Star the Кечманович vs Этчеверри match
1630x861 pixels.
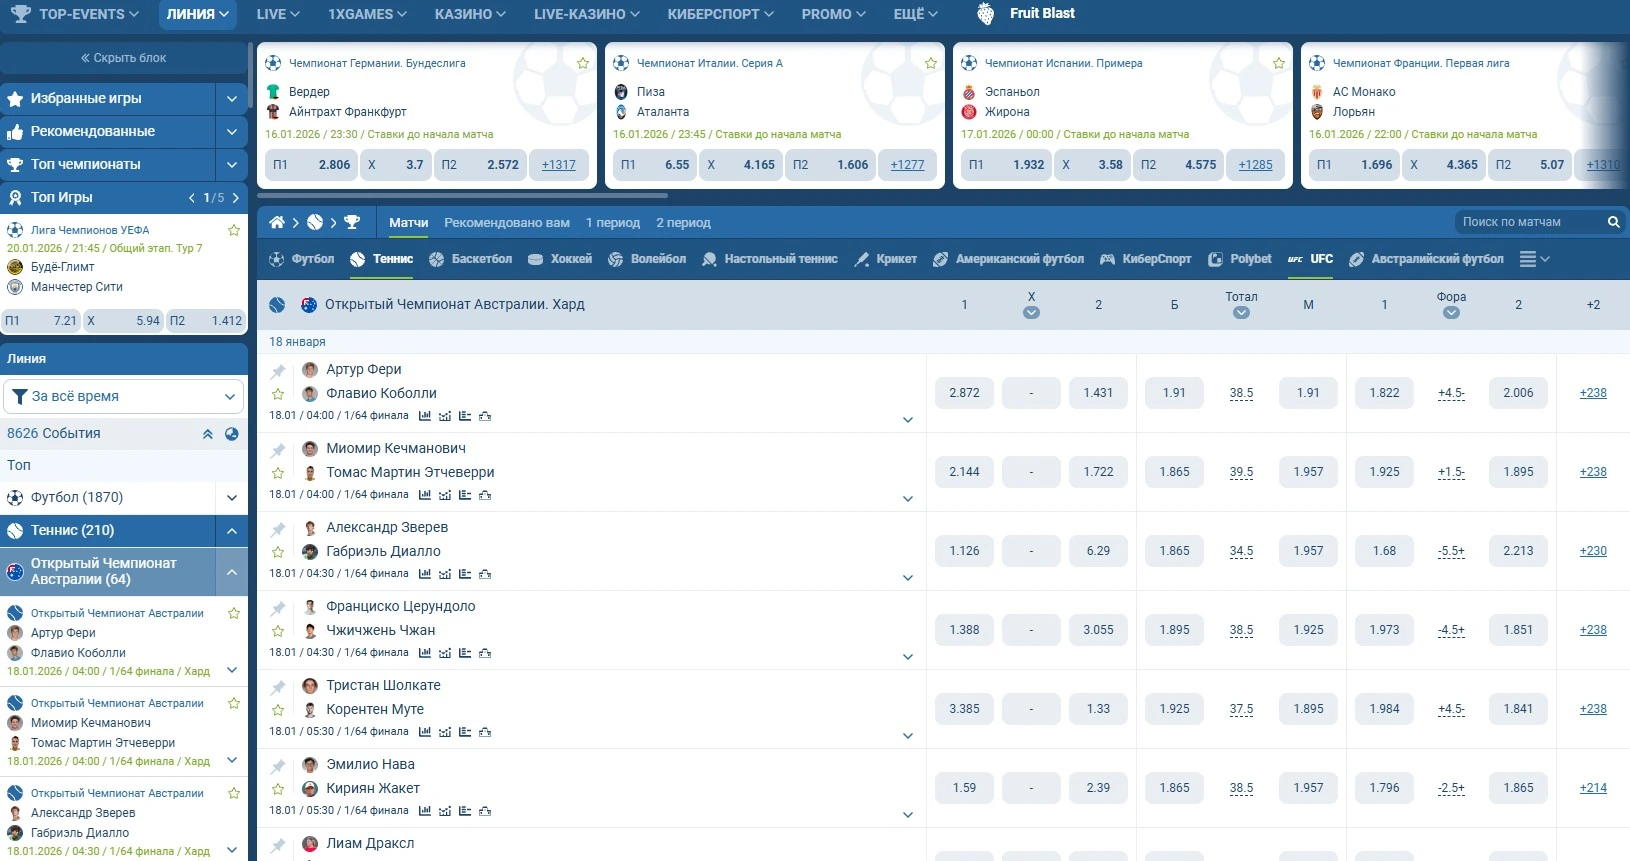pyautogui.click(x=278, y=473)
